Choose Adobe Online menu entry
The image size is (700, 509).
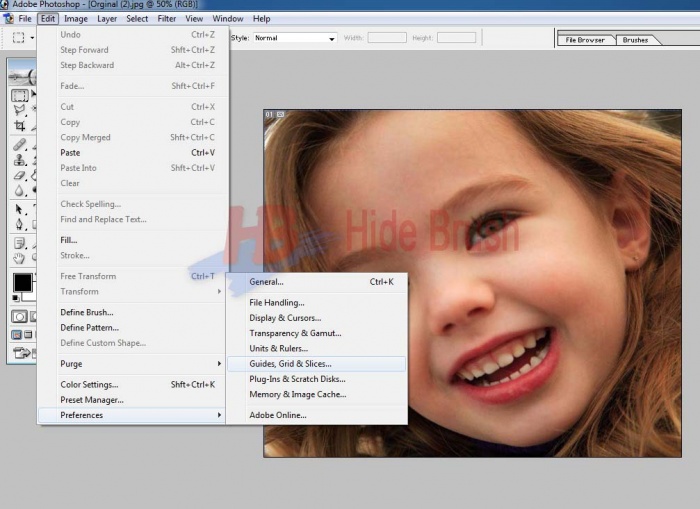tap(317, 415)
